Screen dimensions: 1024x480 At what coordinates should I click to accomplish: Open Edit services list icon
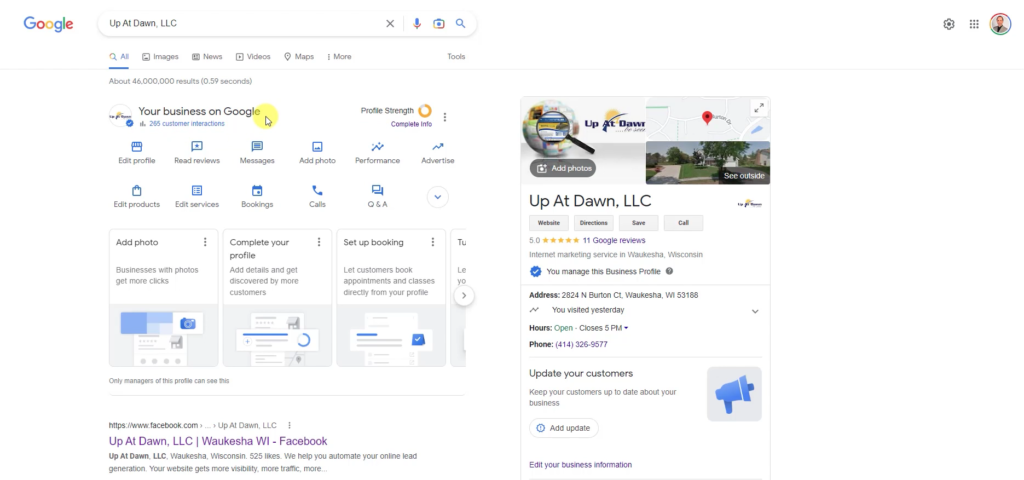point(197,191)
